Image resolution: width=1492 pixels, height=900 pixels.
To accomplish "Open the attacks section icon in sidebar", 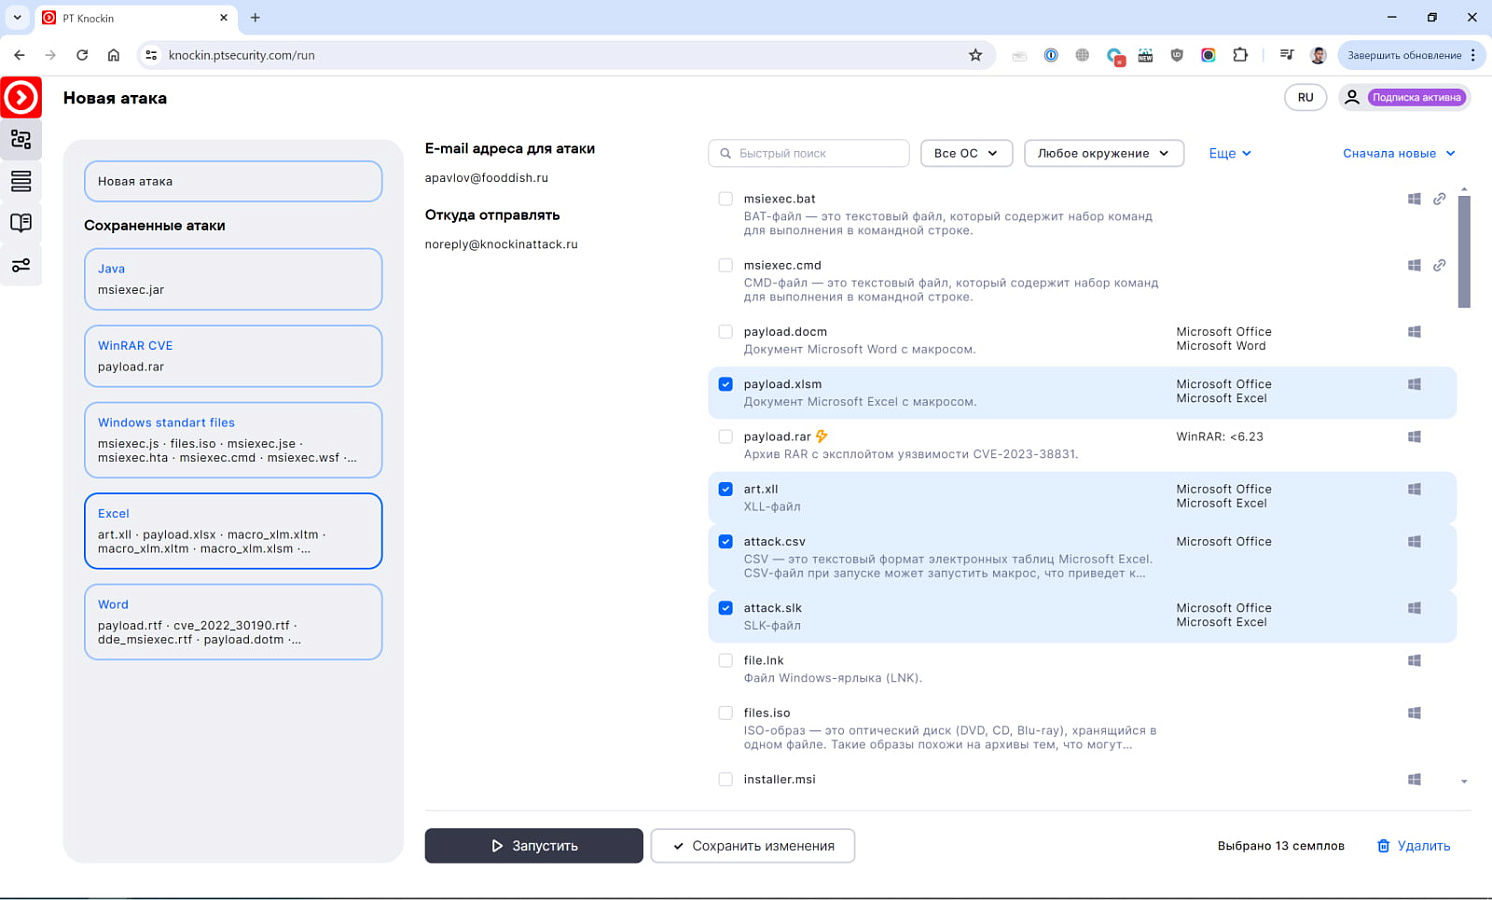I will click(21, 140).
